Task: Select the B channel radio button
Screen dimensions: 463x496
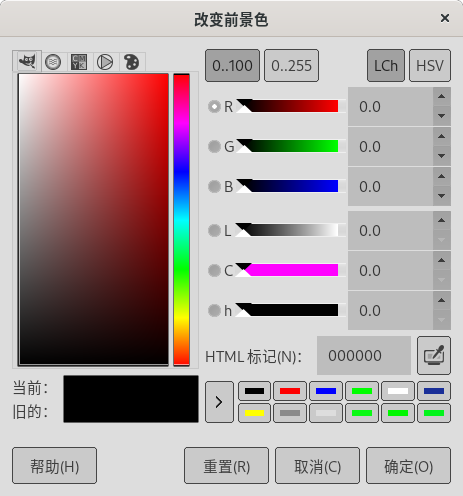Action: tap(214, 187)
